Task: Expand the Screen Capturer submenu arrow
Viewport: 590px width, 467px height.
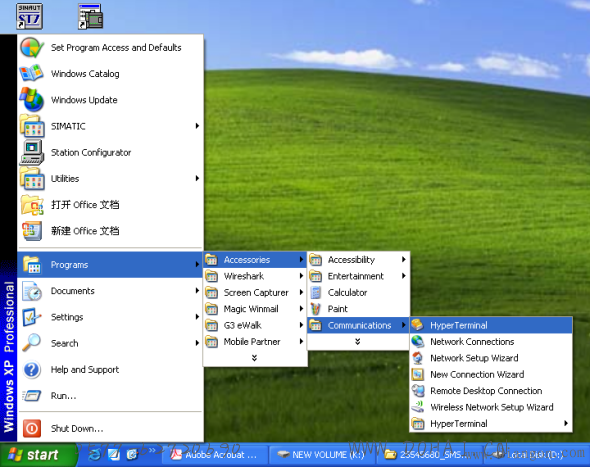Action: pyautogui.click(x=301, y=292)
